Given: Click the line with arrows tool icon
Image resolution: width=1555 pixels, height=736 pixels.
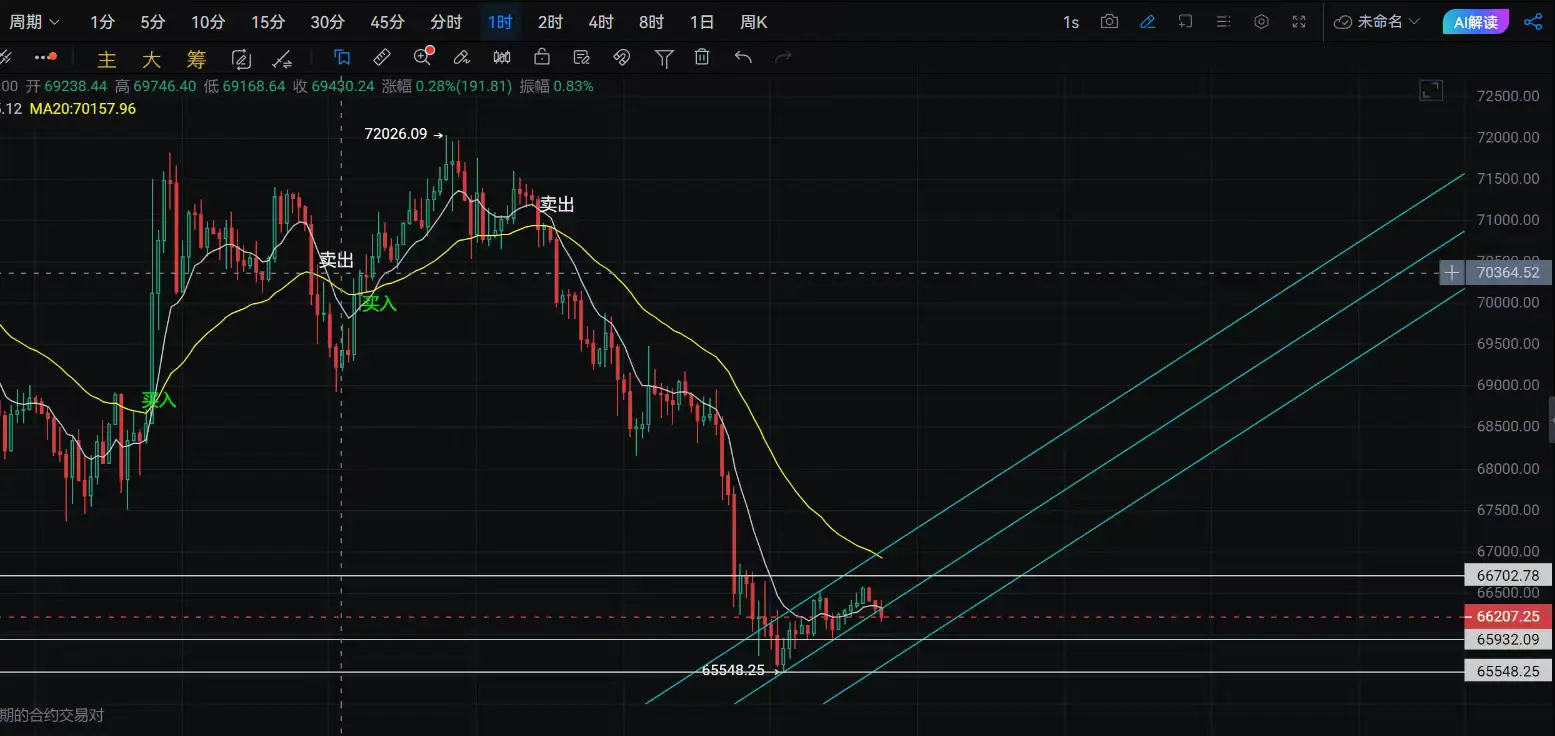Looking at the screenshot, I should pos(284,59).
